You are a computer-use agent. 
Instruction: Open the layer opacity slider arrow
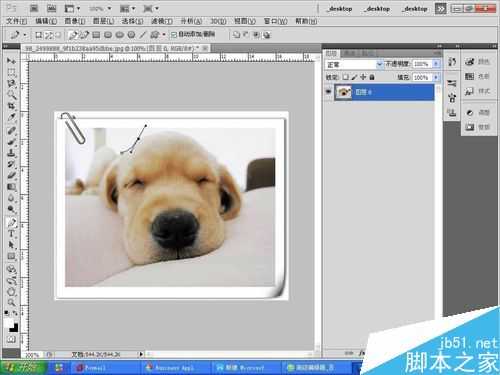436,64
